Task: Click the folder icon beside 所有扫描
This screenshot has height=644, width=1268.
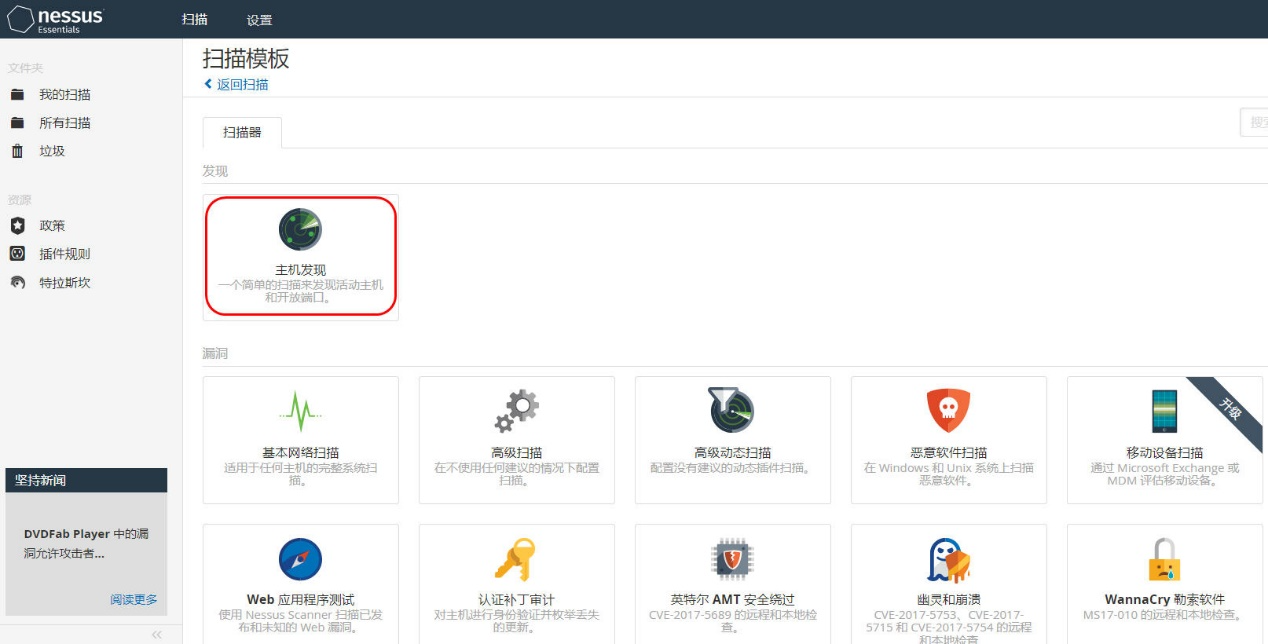Action: [x=17, y=122]
